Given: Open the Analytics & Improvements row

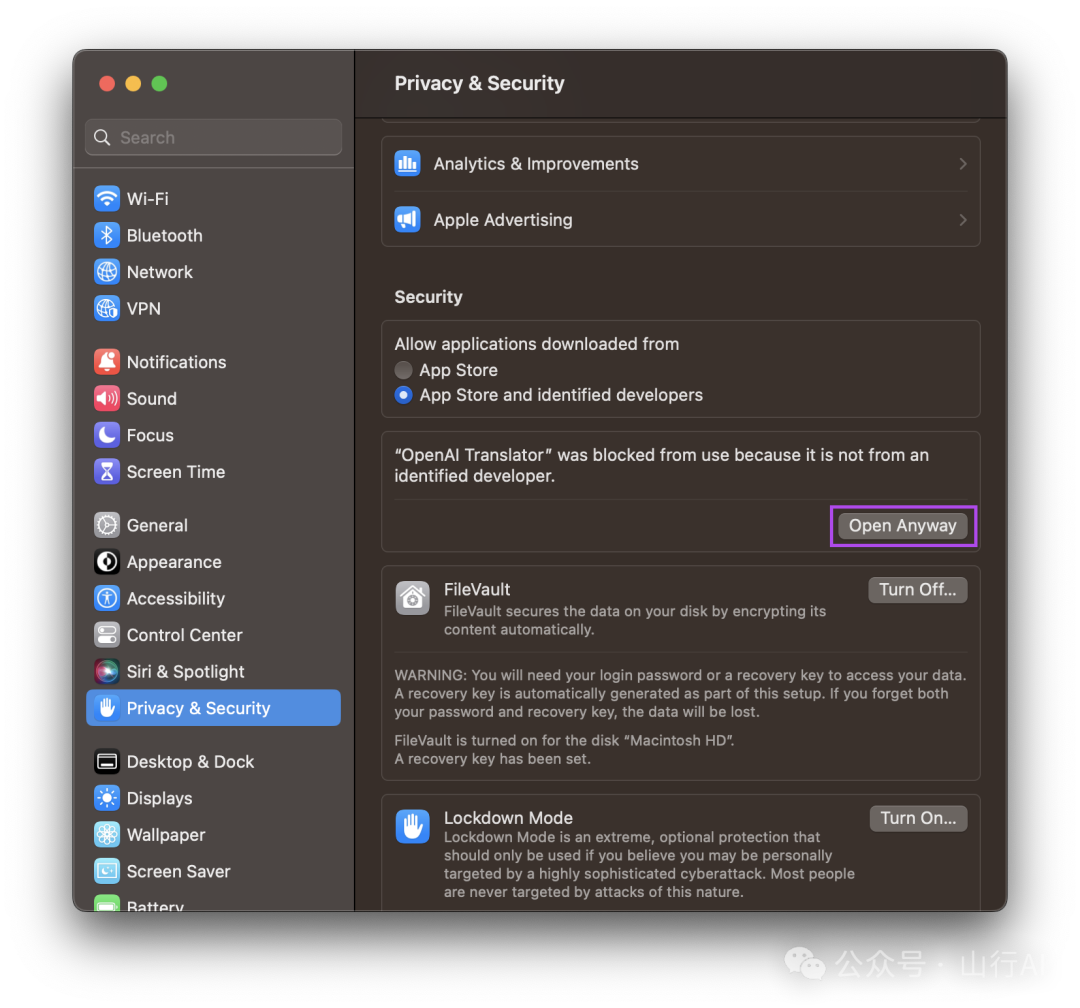Looking at the screenshot, I should (x=681, y=164).
